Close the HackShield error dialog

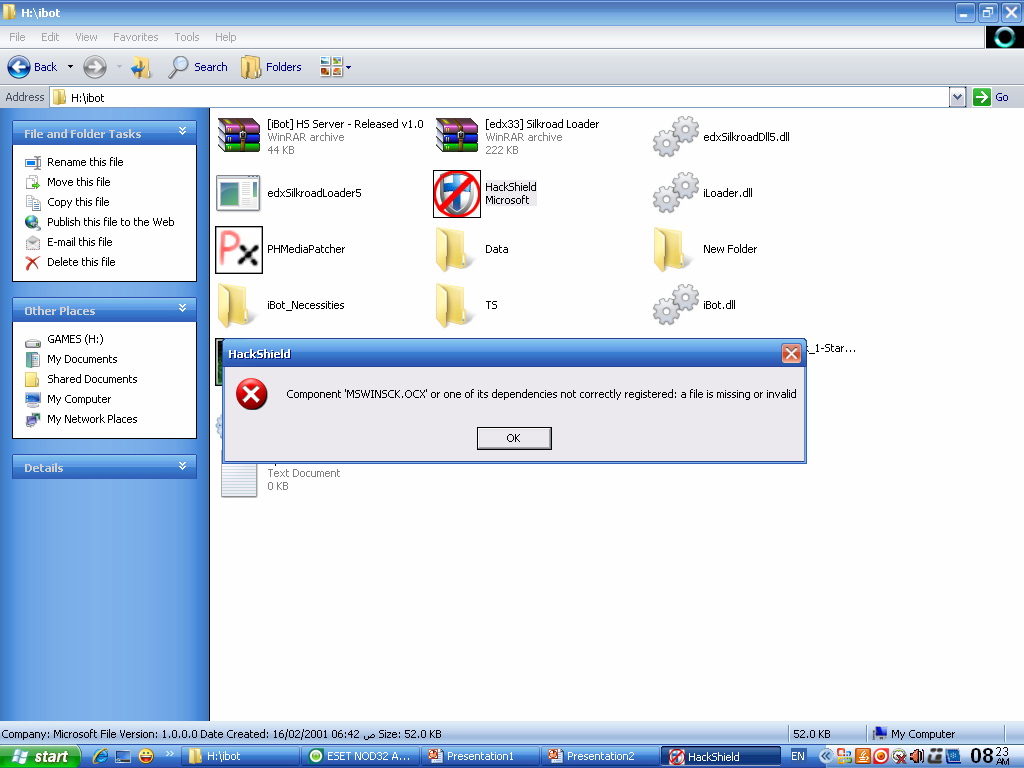pyautogui.click(x=791, y=353)
